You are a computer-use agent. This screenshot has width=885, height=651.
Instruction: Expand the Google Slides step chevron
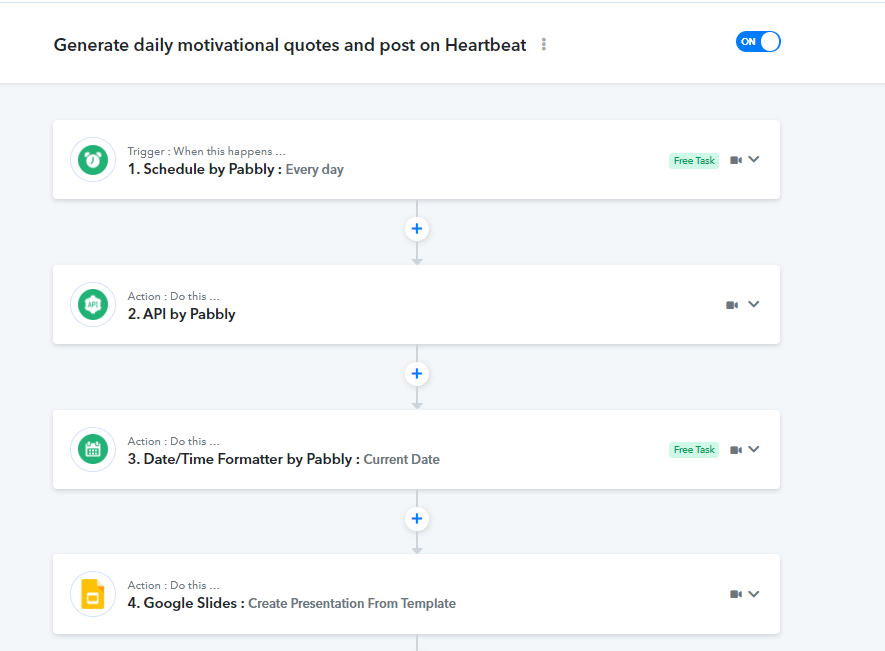click(x=753, y=594)
